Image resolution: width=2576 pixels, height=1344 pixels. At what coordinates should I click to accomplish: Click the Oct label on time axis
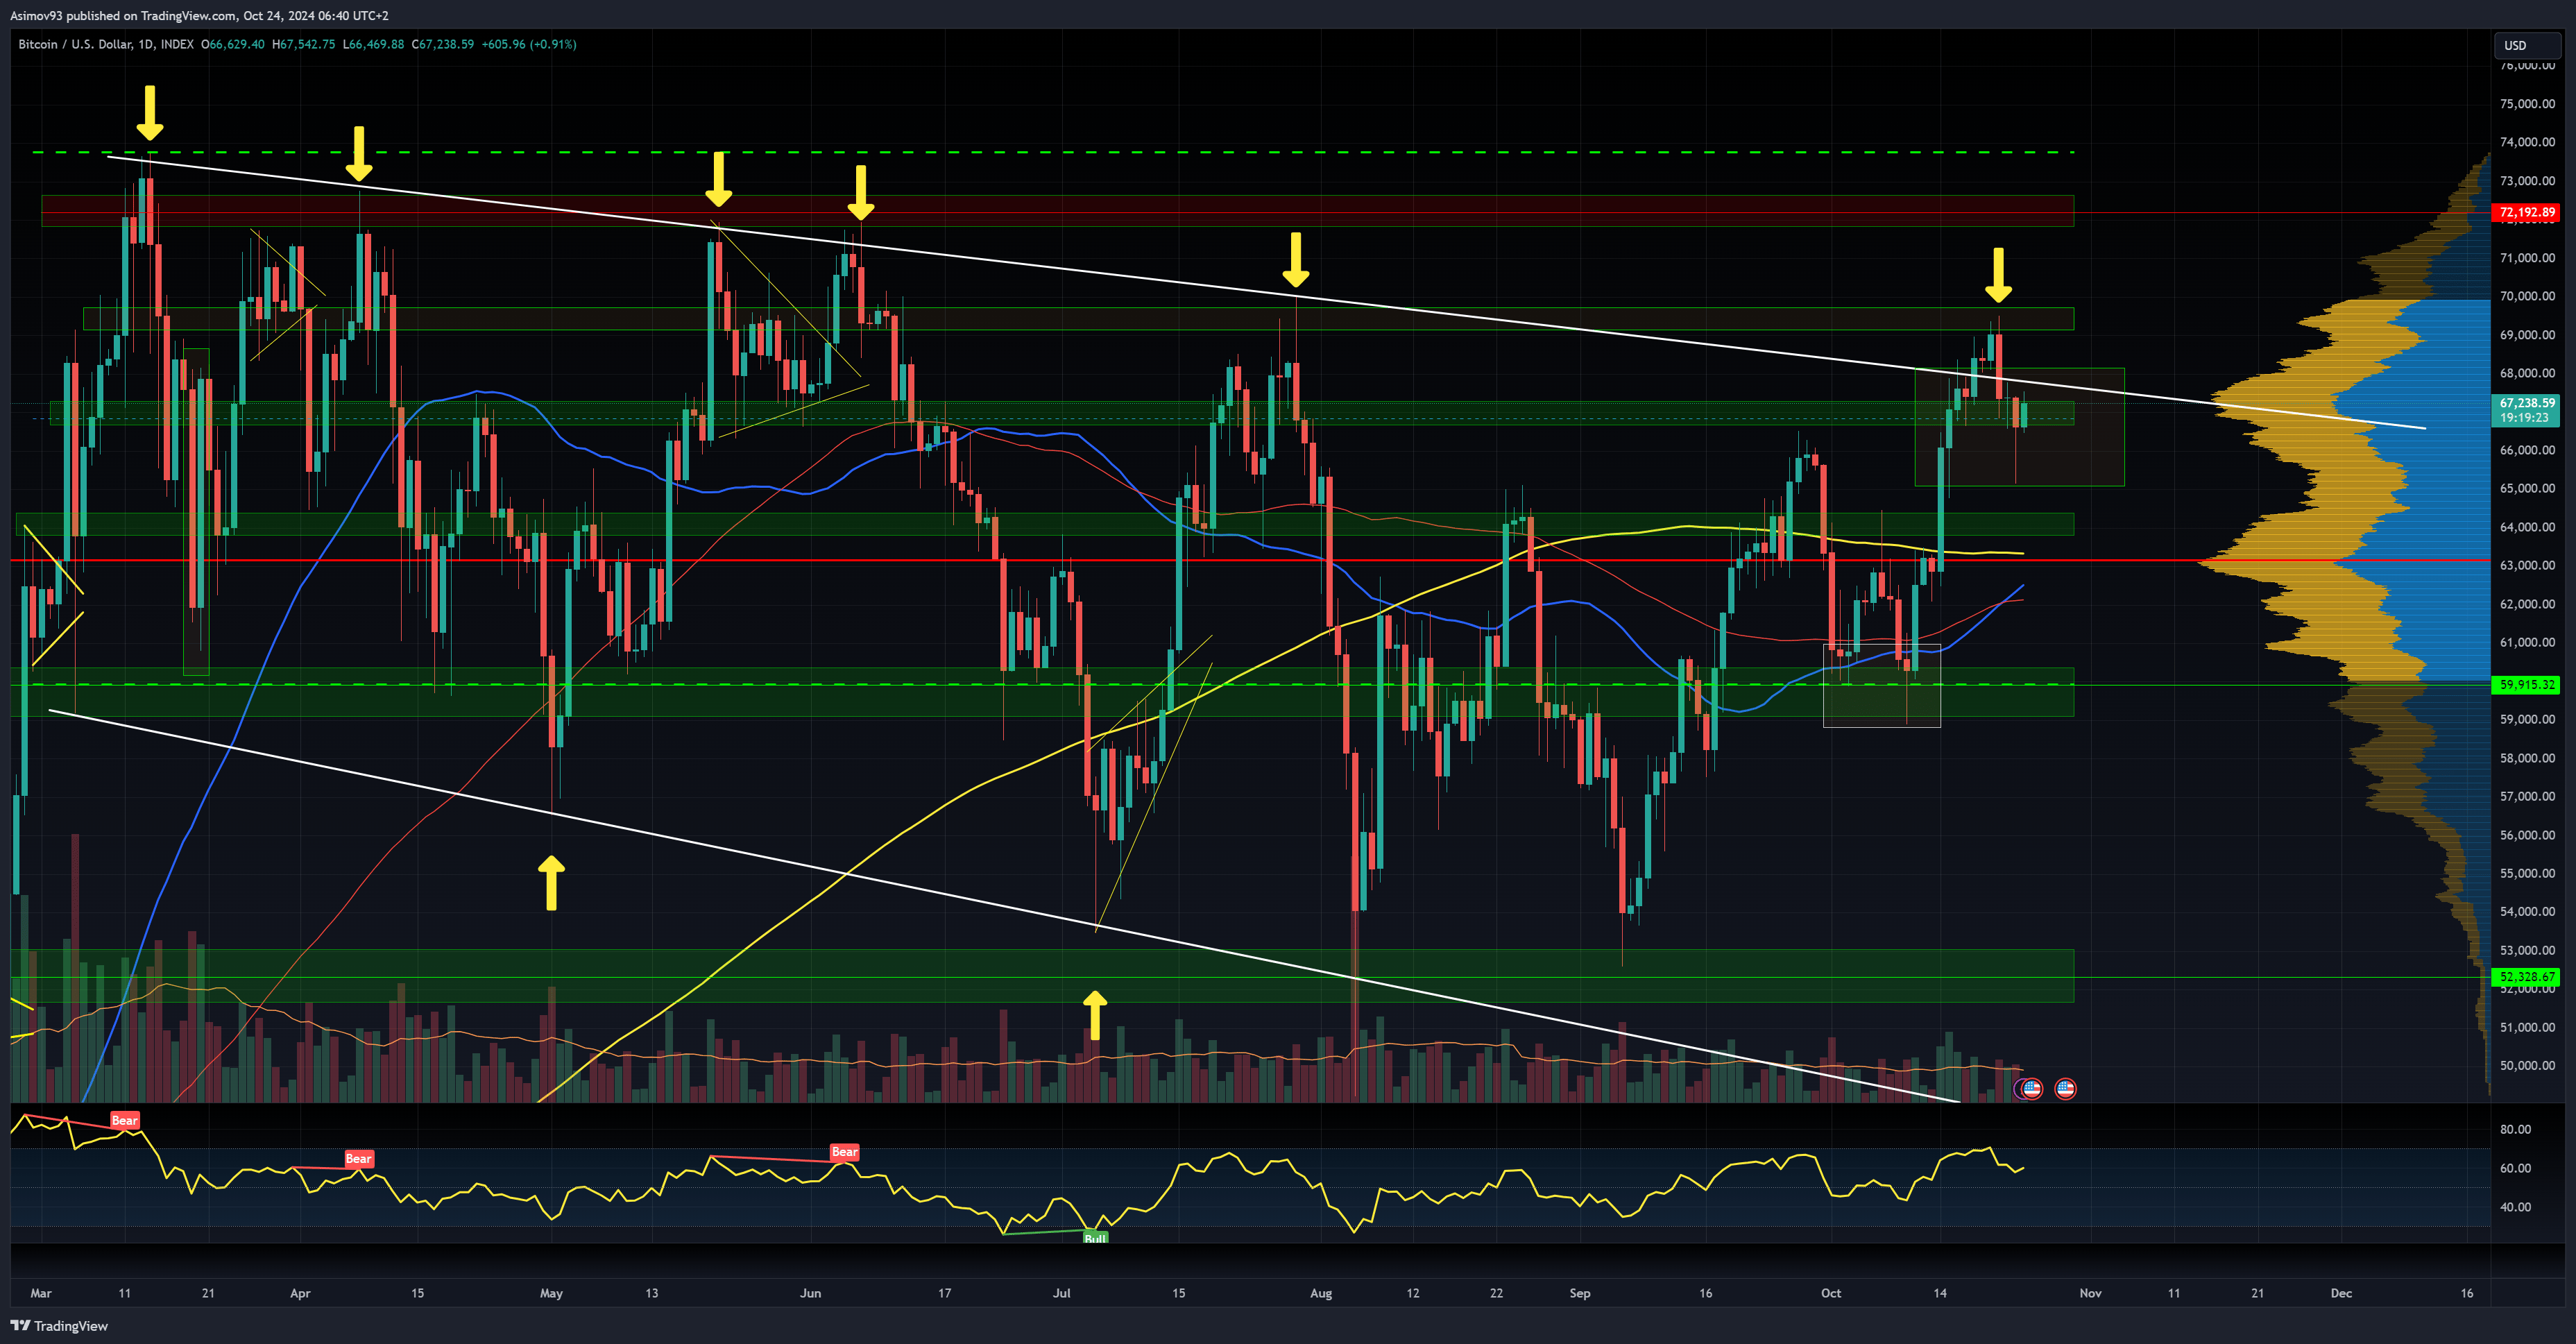(x=1831, y=1293)
